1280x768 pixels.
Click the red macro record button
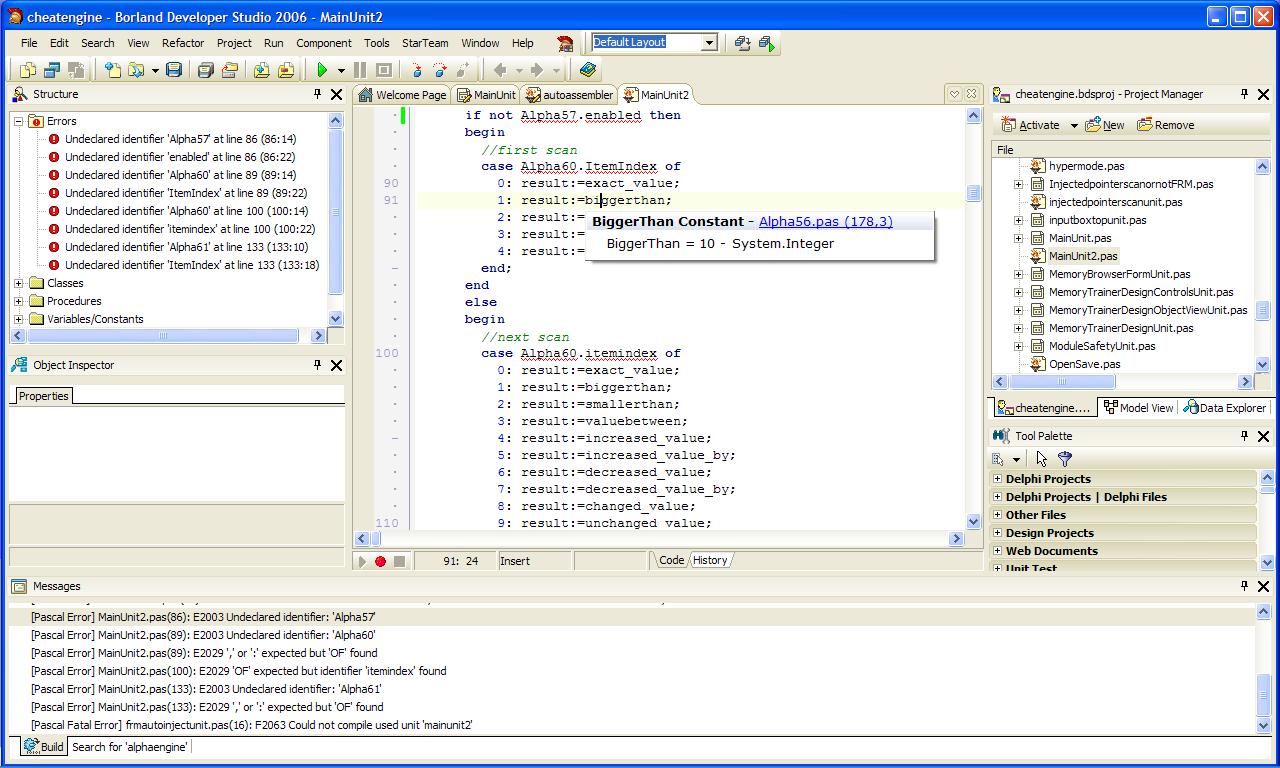coord(380,561)
